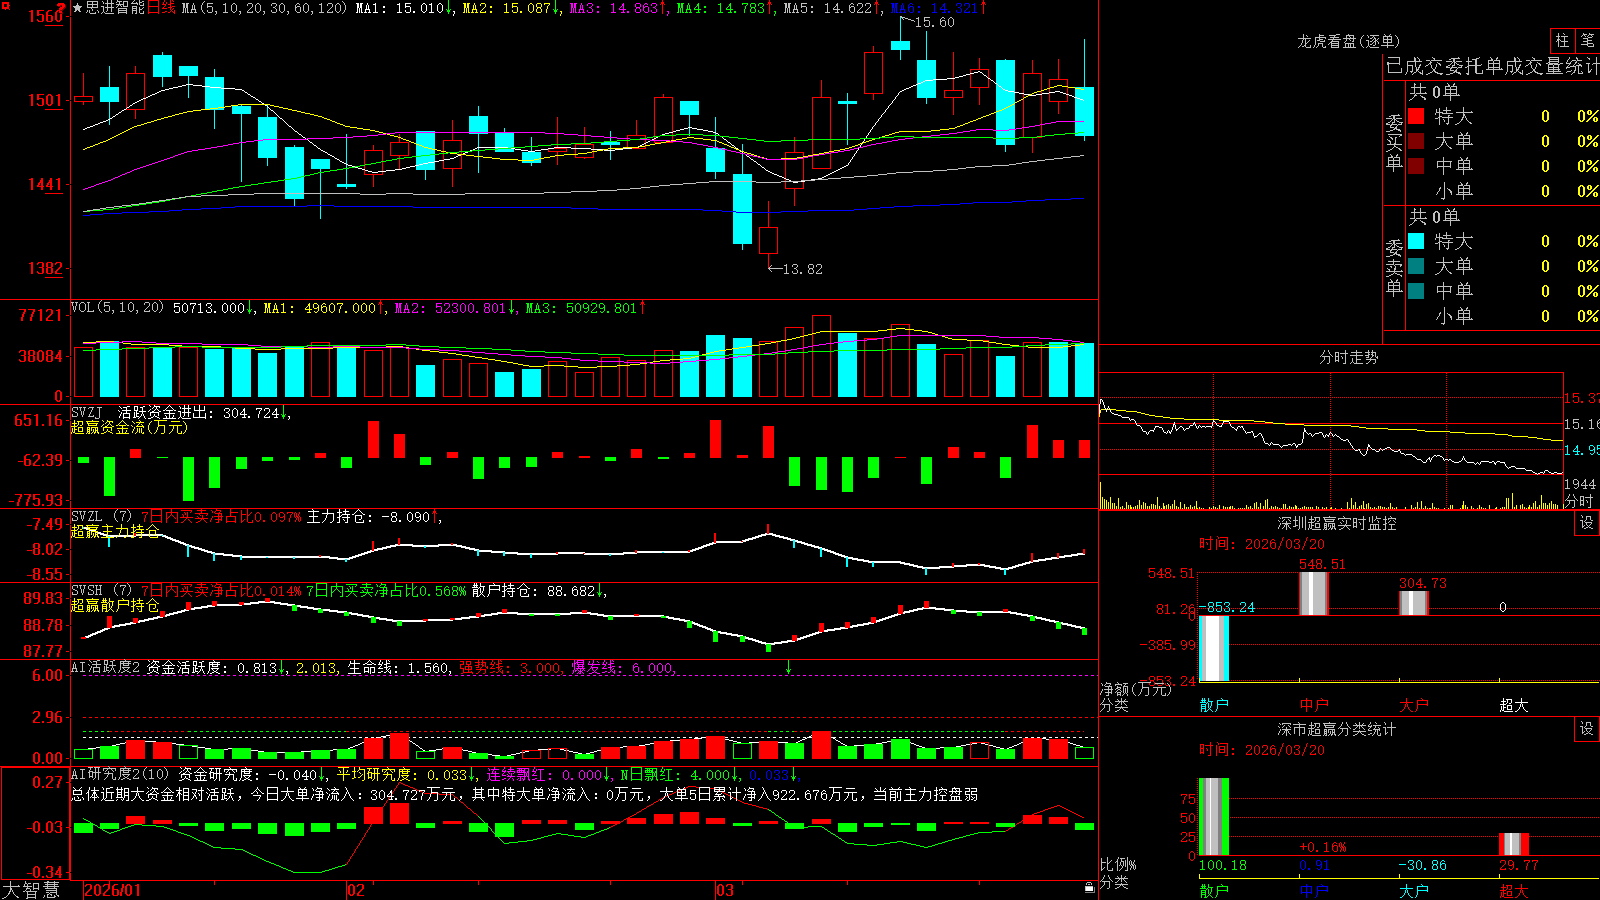Select the 日线 period label
Viewport: 1600px width, 900px height.
click(162, 8)
